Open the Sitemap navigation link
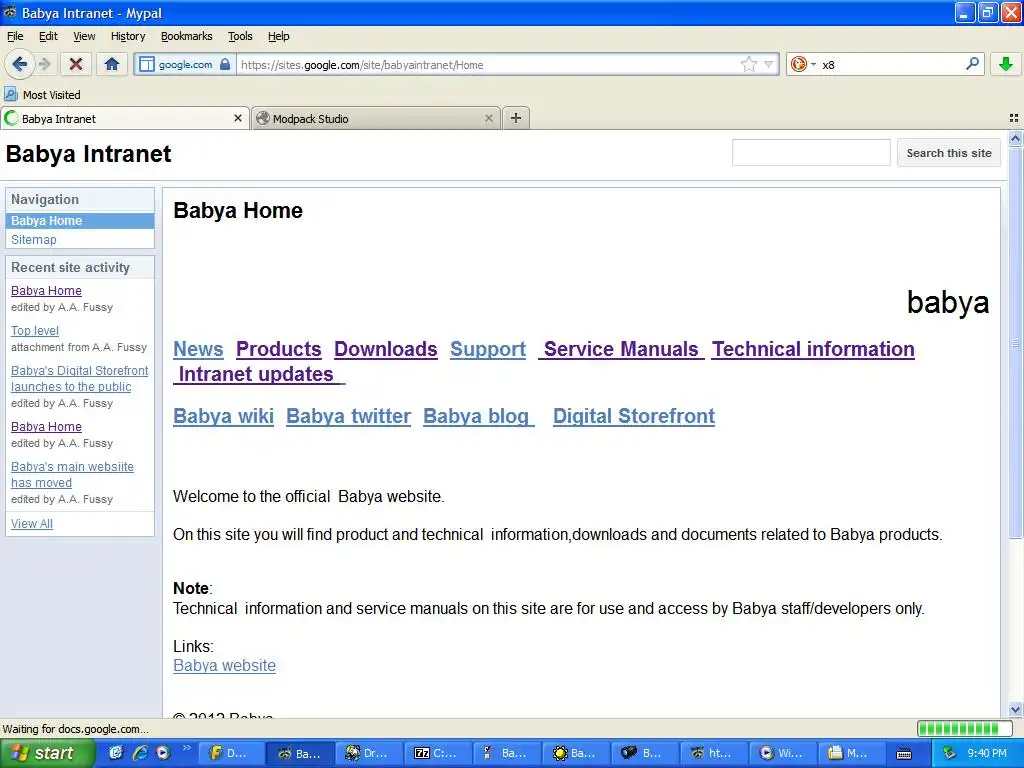1024x768 pixels. (34, 240)
